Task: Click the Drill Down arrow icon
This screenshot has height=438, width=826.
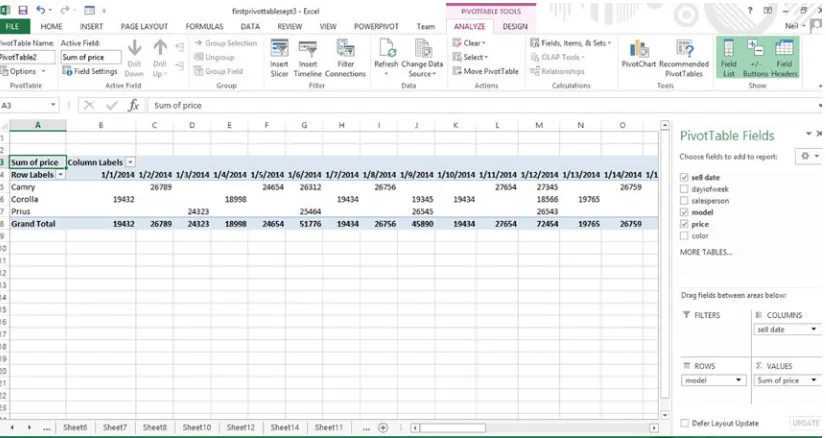Action: (134, 48)
